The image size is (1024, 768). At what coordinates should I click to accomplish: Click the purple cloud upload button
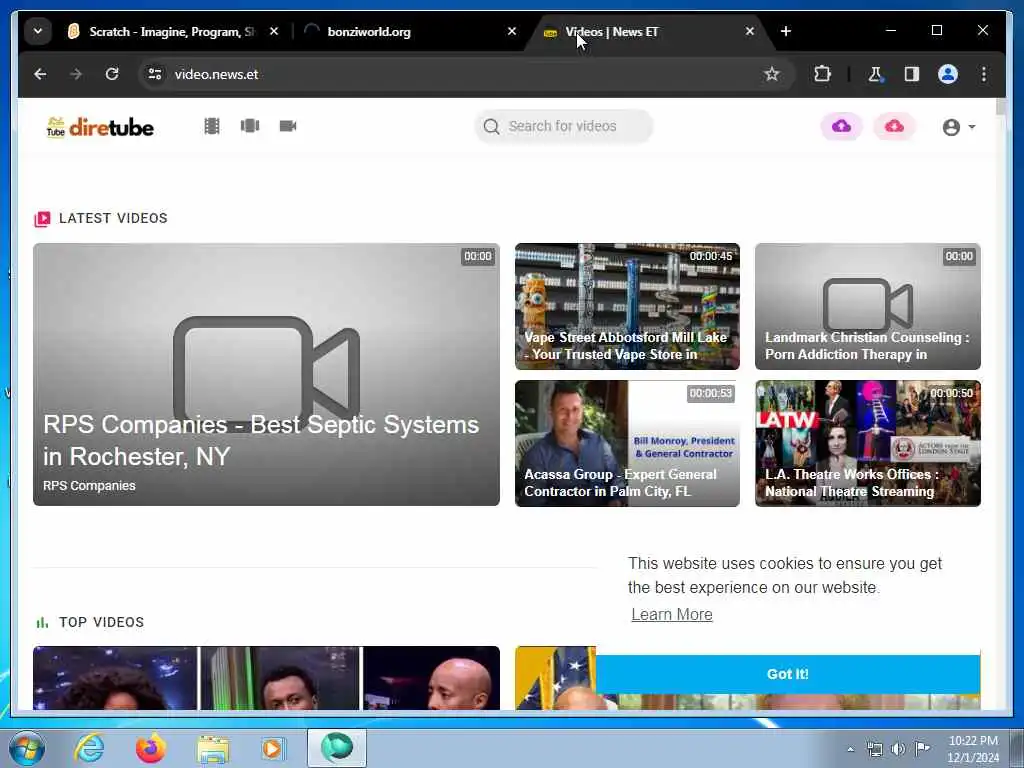tap(841, 126)
